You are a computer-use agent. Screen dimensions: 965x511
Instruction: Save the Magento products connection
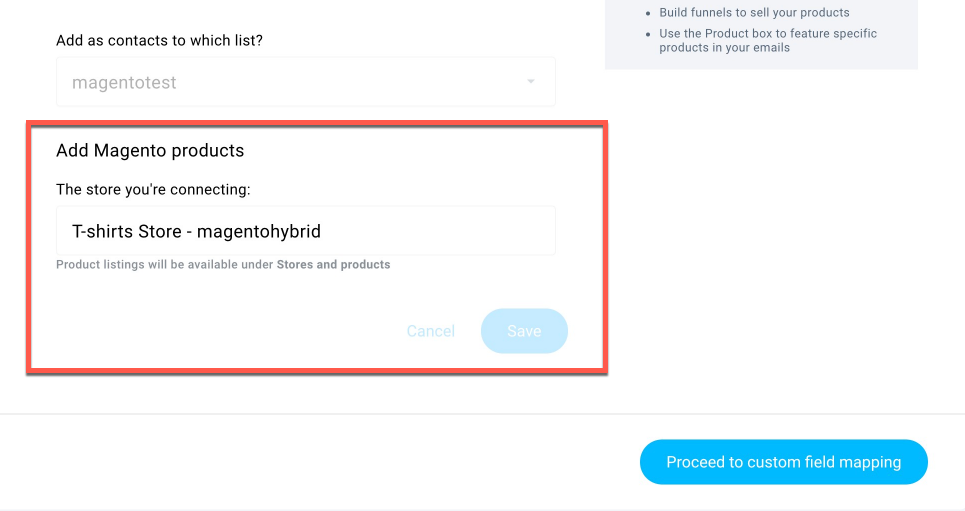(x=524, y=331)
